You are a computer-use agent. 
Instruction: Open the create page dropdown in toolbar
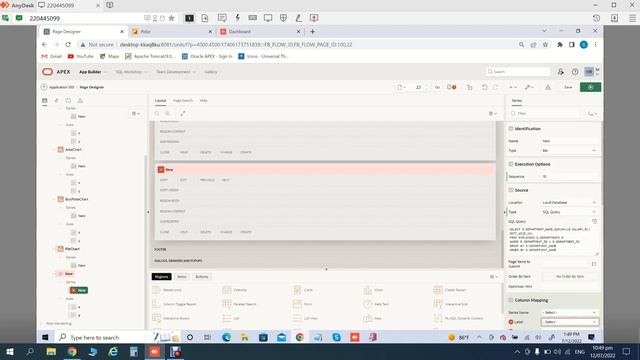[512, 87]
